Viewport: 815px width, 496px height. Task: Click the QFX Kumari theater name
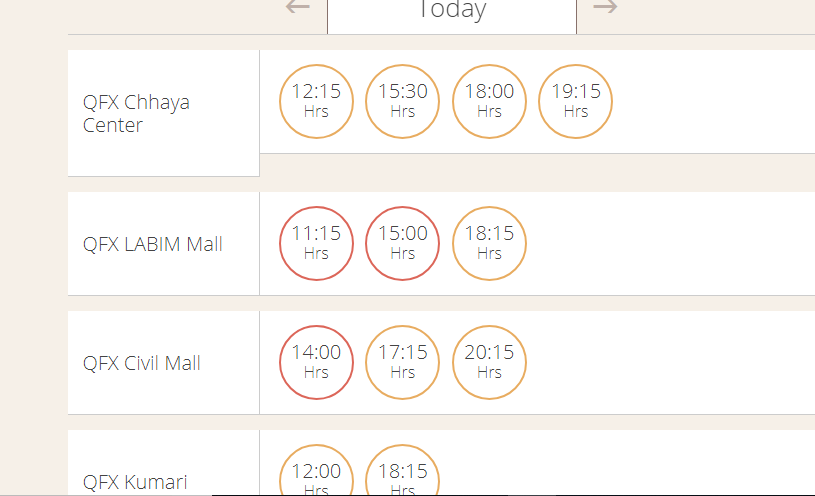(135, 482)
